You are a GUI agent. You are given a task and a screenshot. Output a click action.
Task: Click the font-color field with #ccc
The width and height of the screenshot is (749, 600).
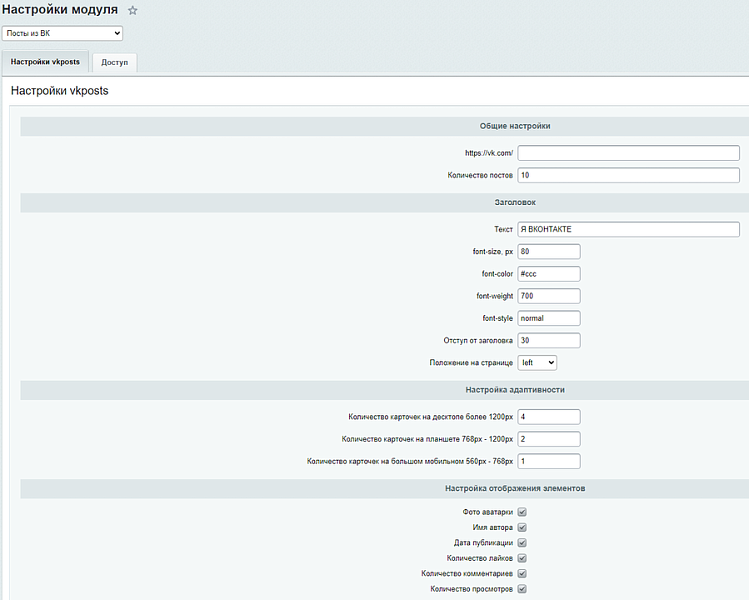549,274
